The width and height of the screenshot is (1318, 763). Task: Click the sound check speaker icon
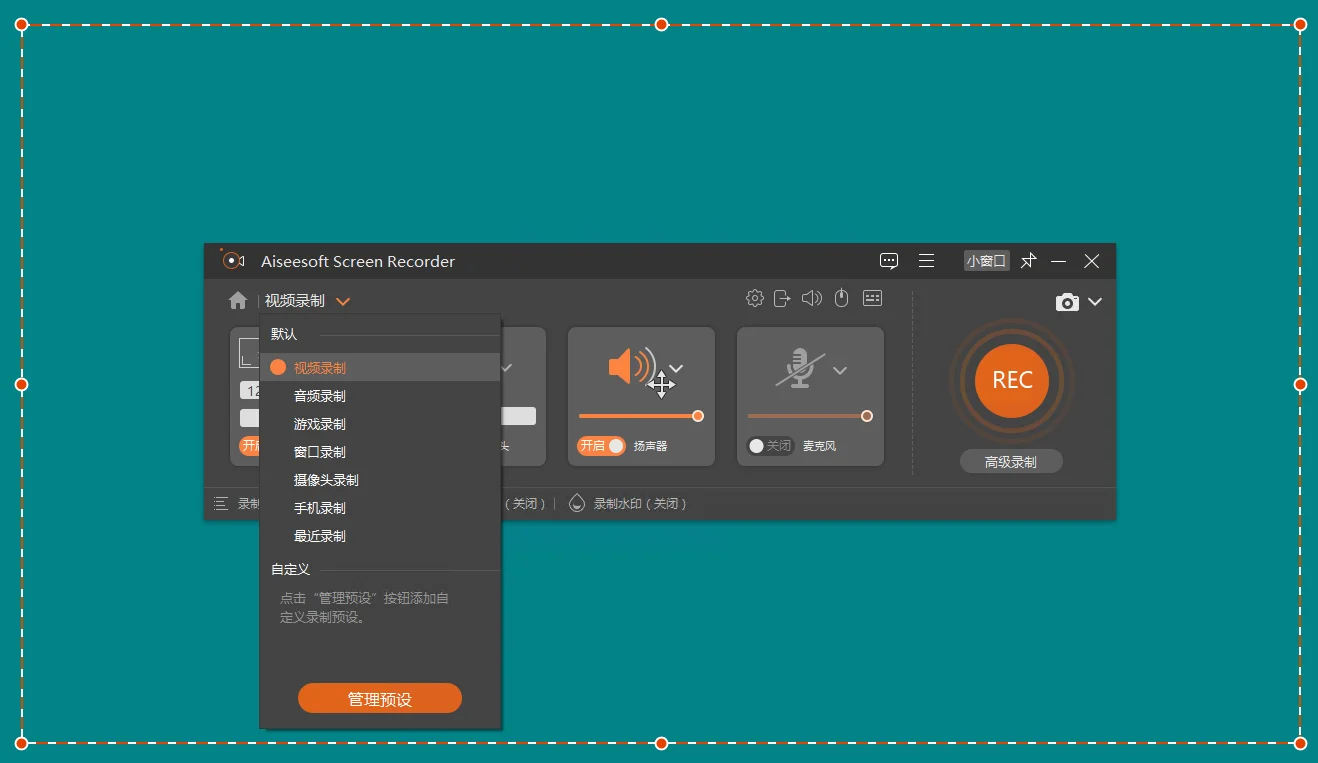pos(811,297)
